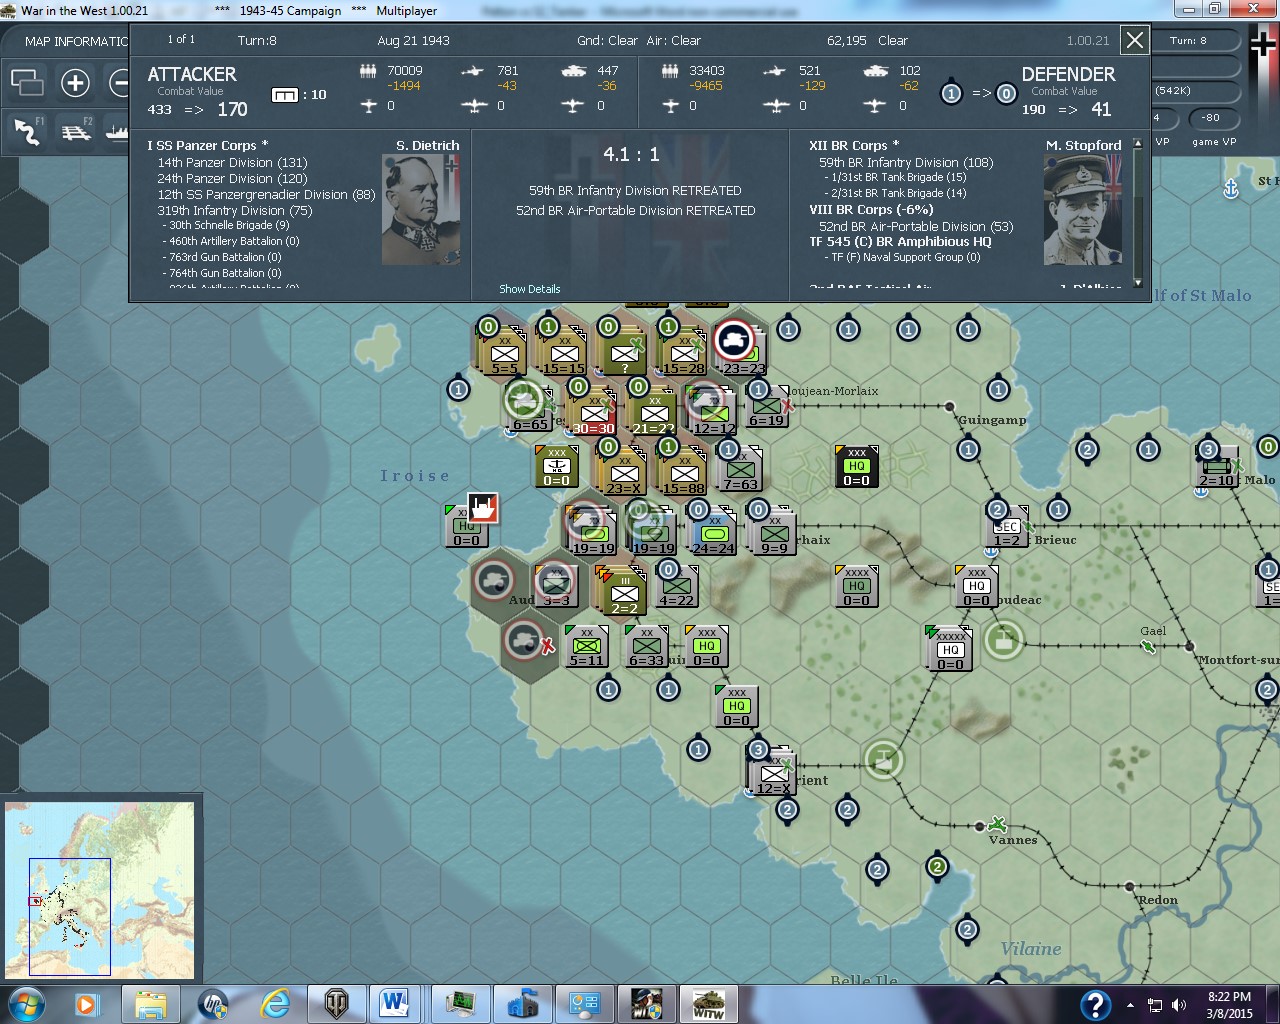Select "52nd BR Air-Portable Division (53)"
Screen dimensions: 1280x1024
tap(916, 226)
